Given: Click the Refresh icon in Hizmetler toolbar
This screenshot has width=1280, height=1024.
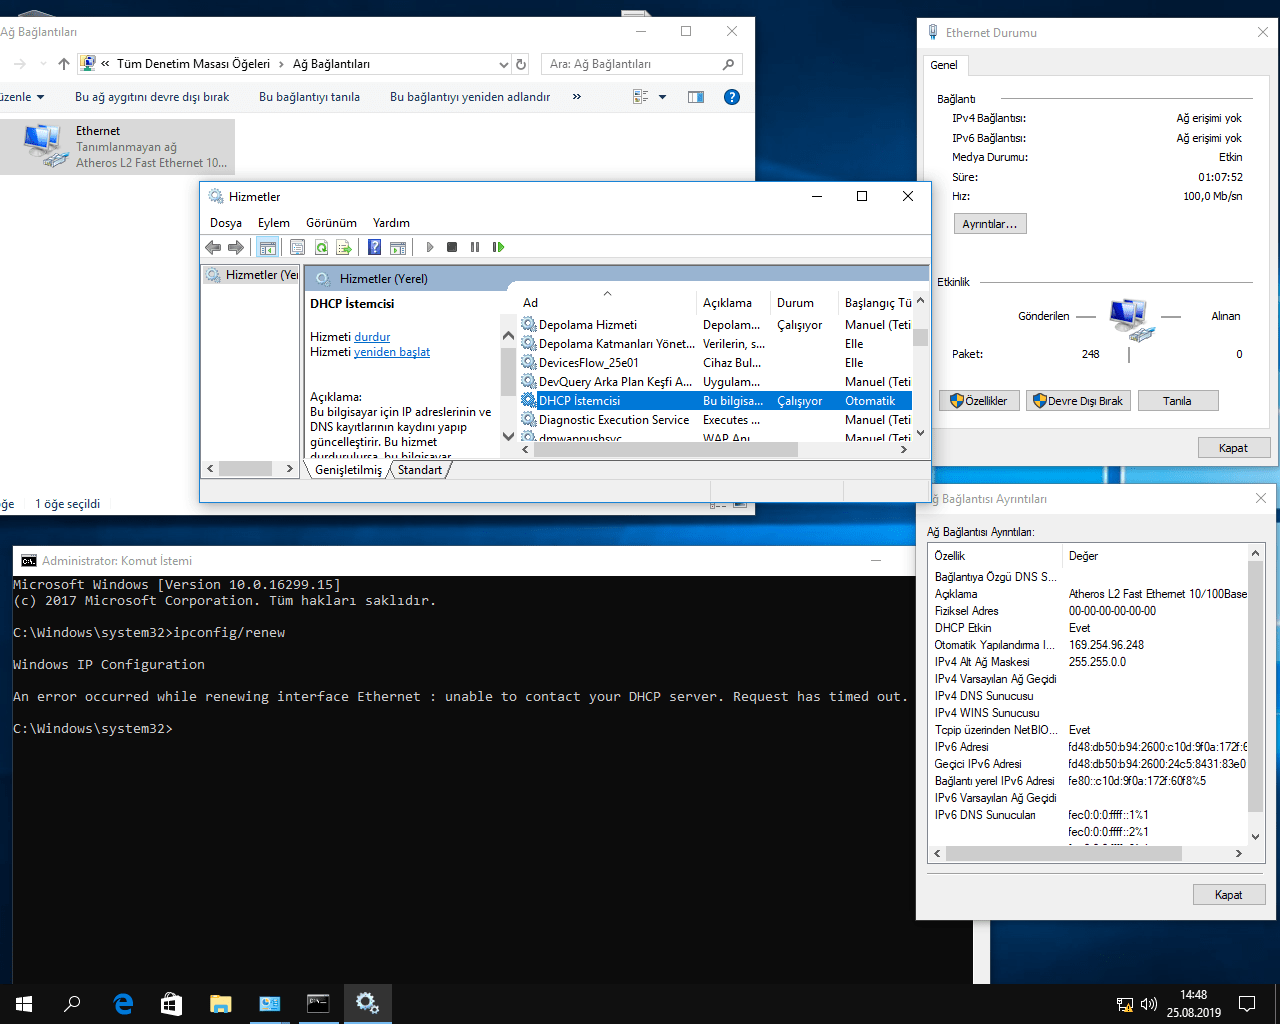Looking at the screenshot, I should [321, 247].
